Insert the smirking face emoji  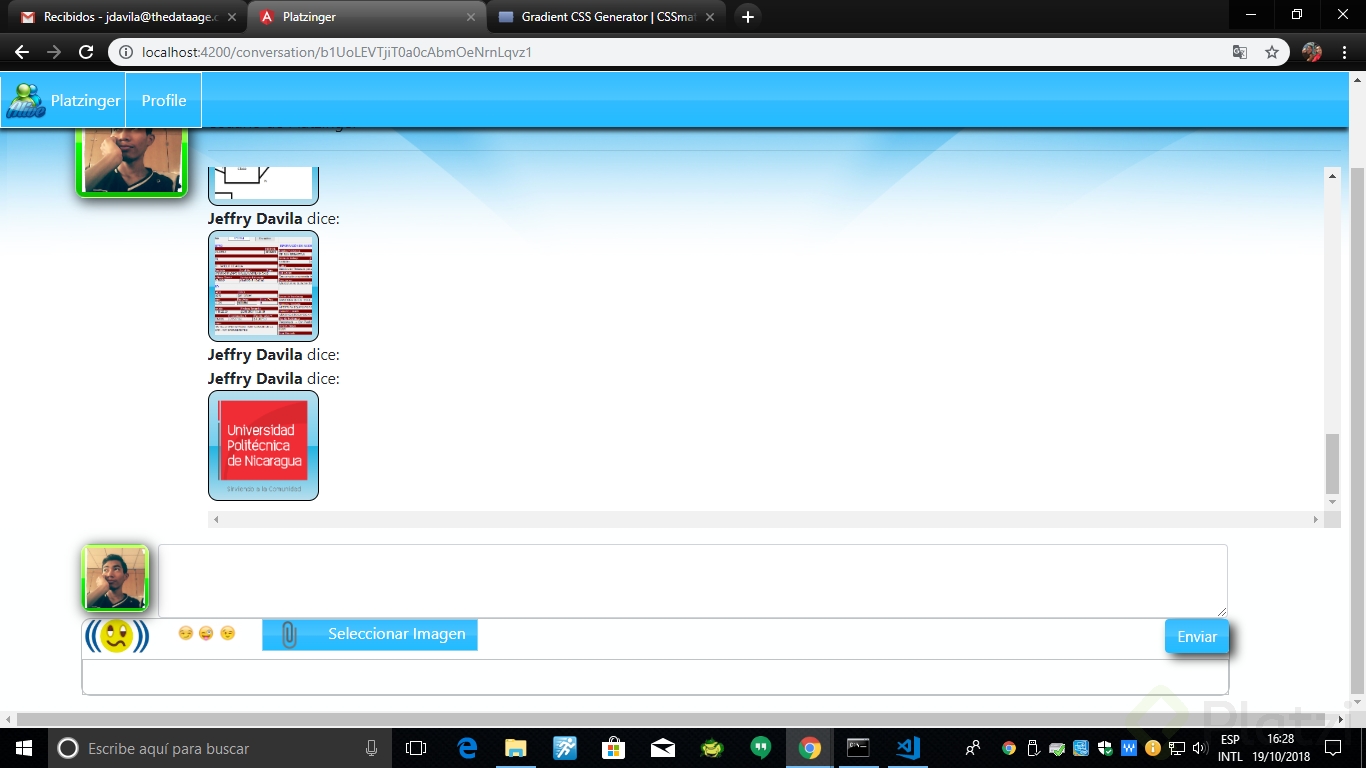click(x=185, y=633)
